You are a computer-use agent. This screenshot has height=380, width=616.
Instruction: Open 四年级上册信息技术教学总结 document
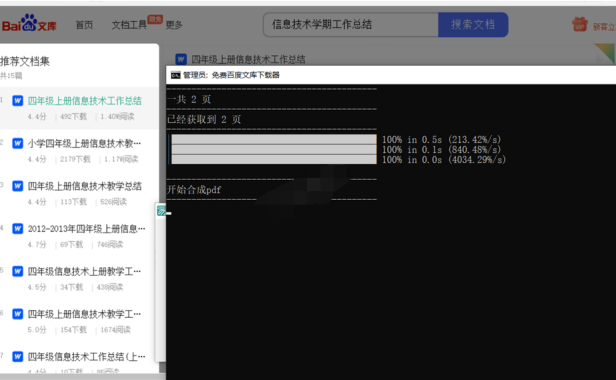point(84,186)
